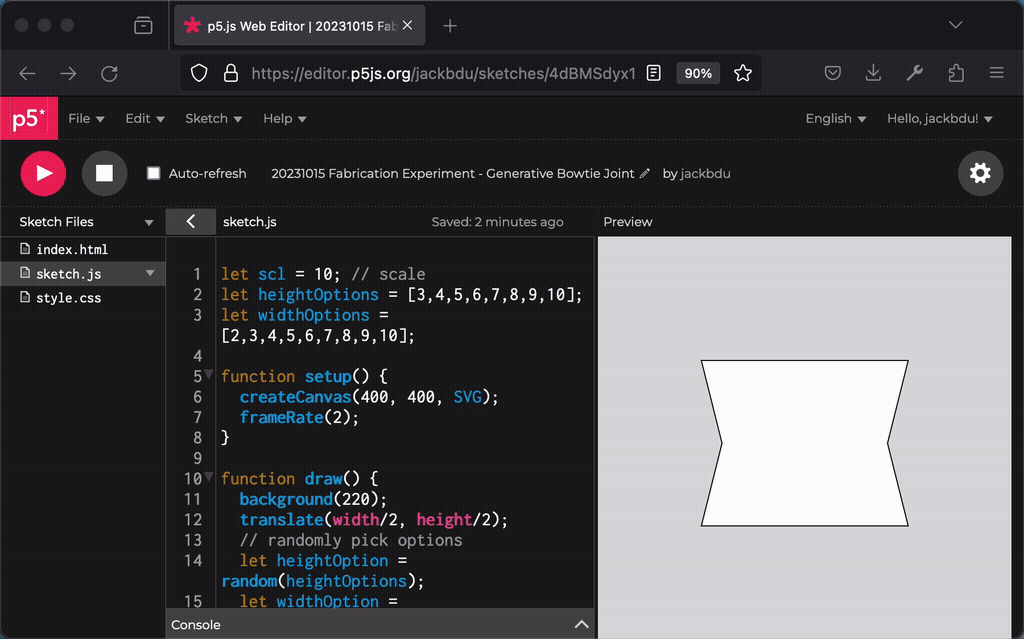Expand the Console panel chevron
This screenshot has height=639, width=1024.
[x=581, y=625]
